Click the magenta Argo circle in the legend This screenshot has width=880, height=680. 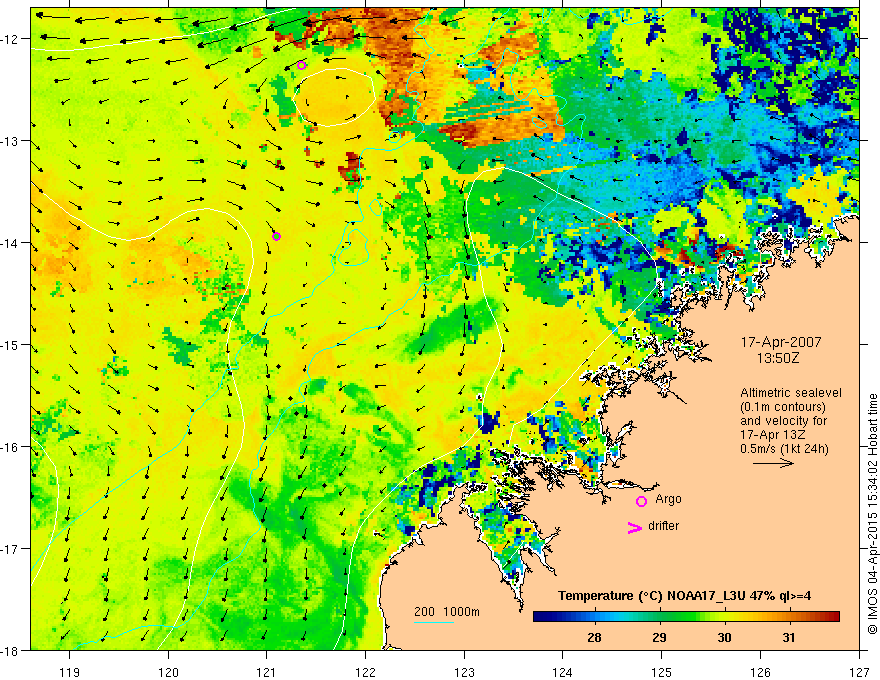click(641, 502)
